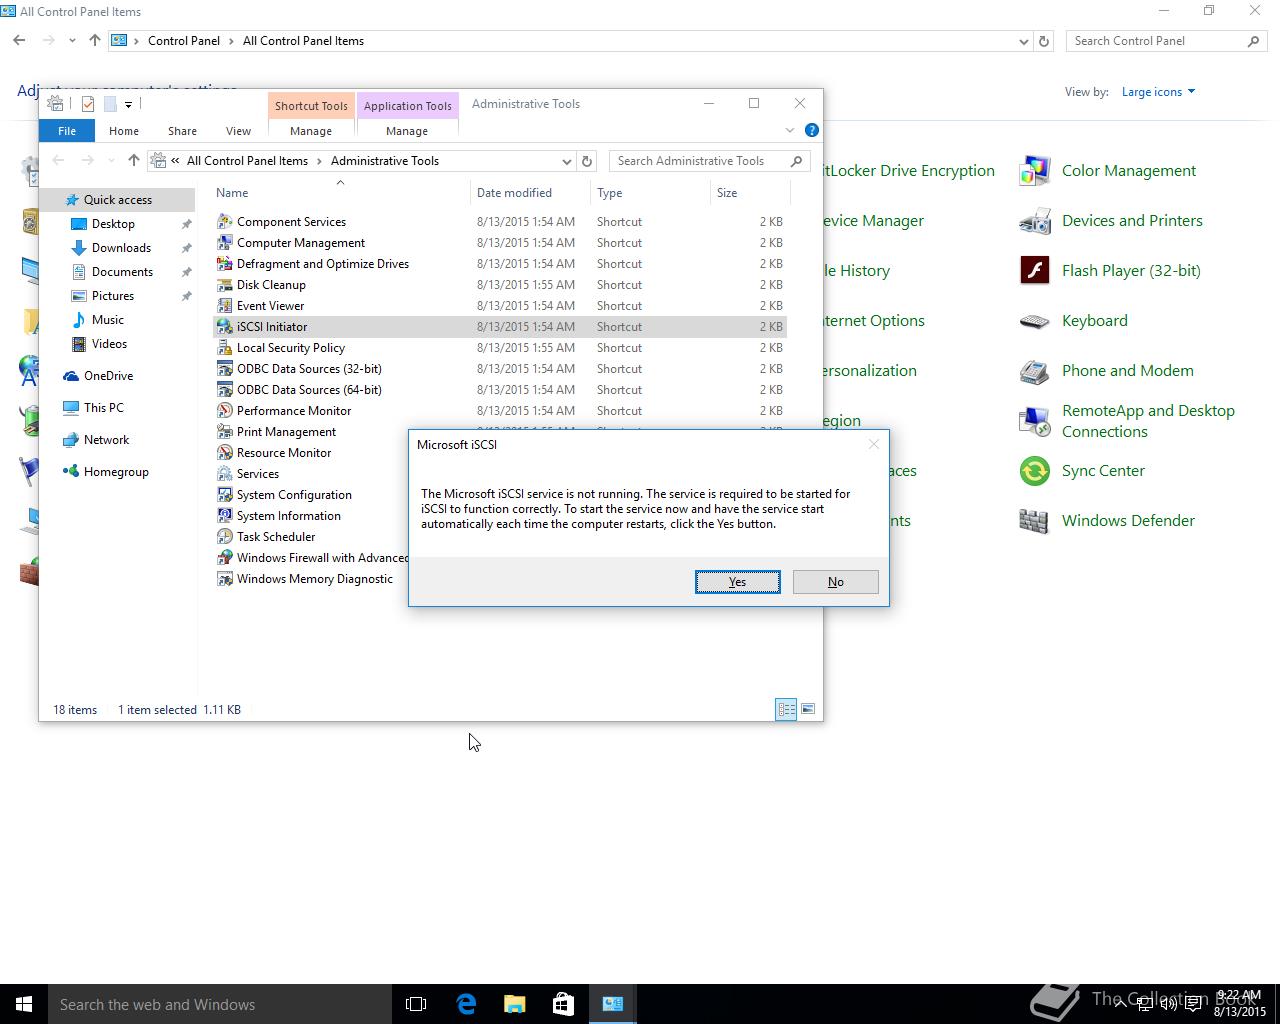1280x1024 pixels.
Task: Launch Microsoft Edge from taskbar
Action: [x=466, y=1004]
